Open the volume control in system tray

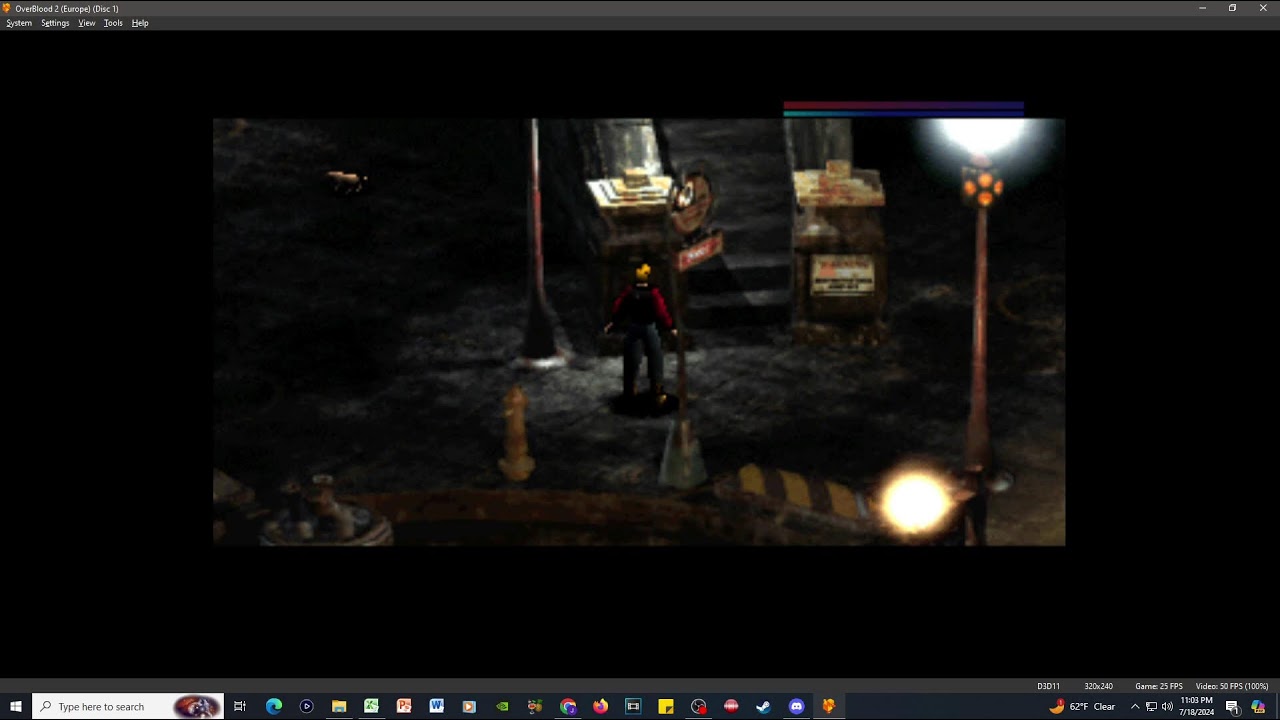[x=1167, y=706]
